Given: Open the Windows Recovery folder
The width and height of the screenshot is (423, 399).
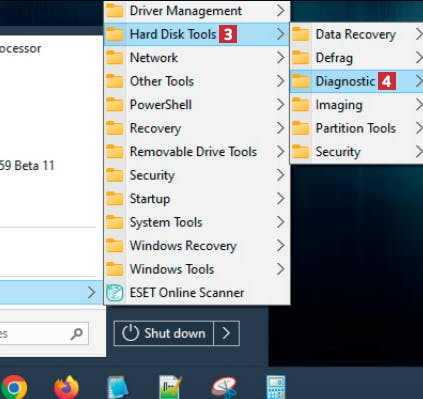Looking at the screenshot, I should tap(197, 246).
